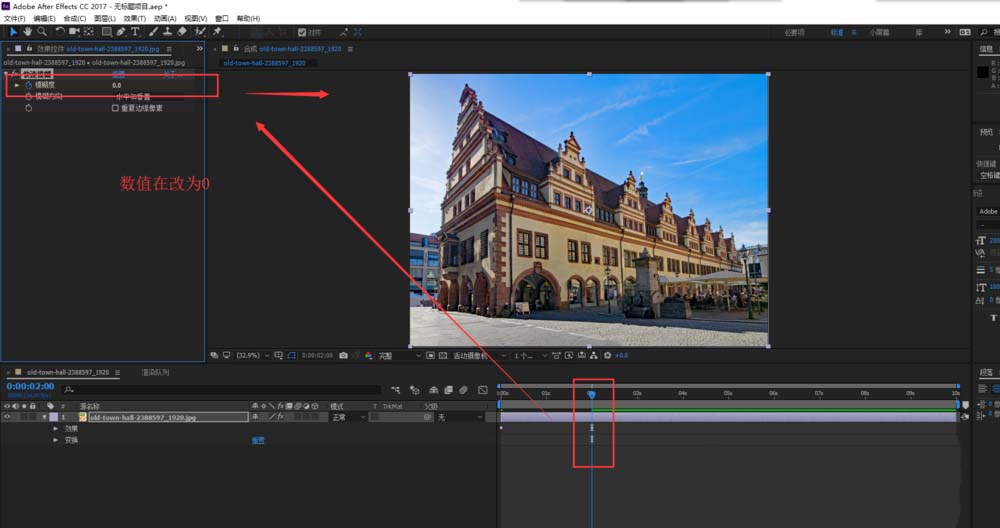This screenshot has height=528, width=1000.
Task: Click the effect reset link in Effect Controls
Action: coord(119,74)
